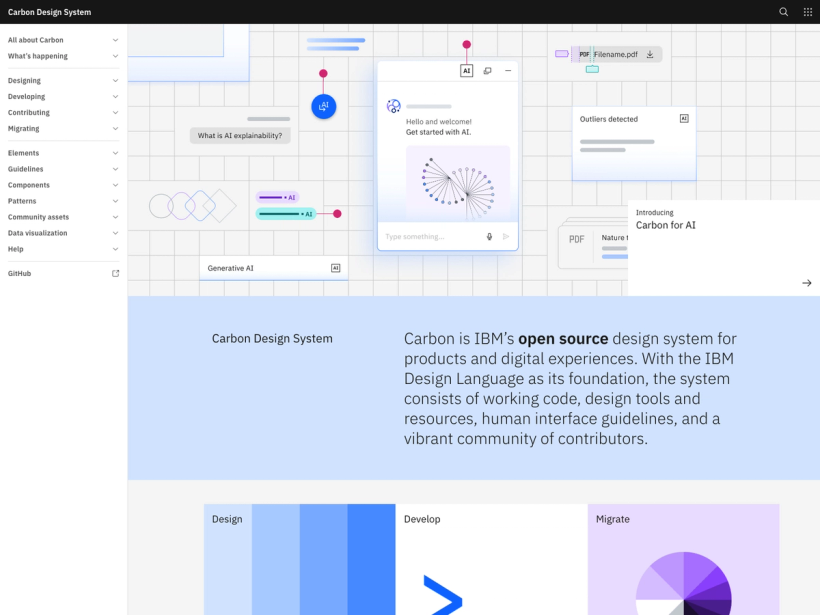Open Patterns in the sidebar
Screen dimensions: 820x615
click(63, 201)
